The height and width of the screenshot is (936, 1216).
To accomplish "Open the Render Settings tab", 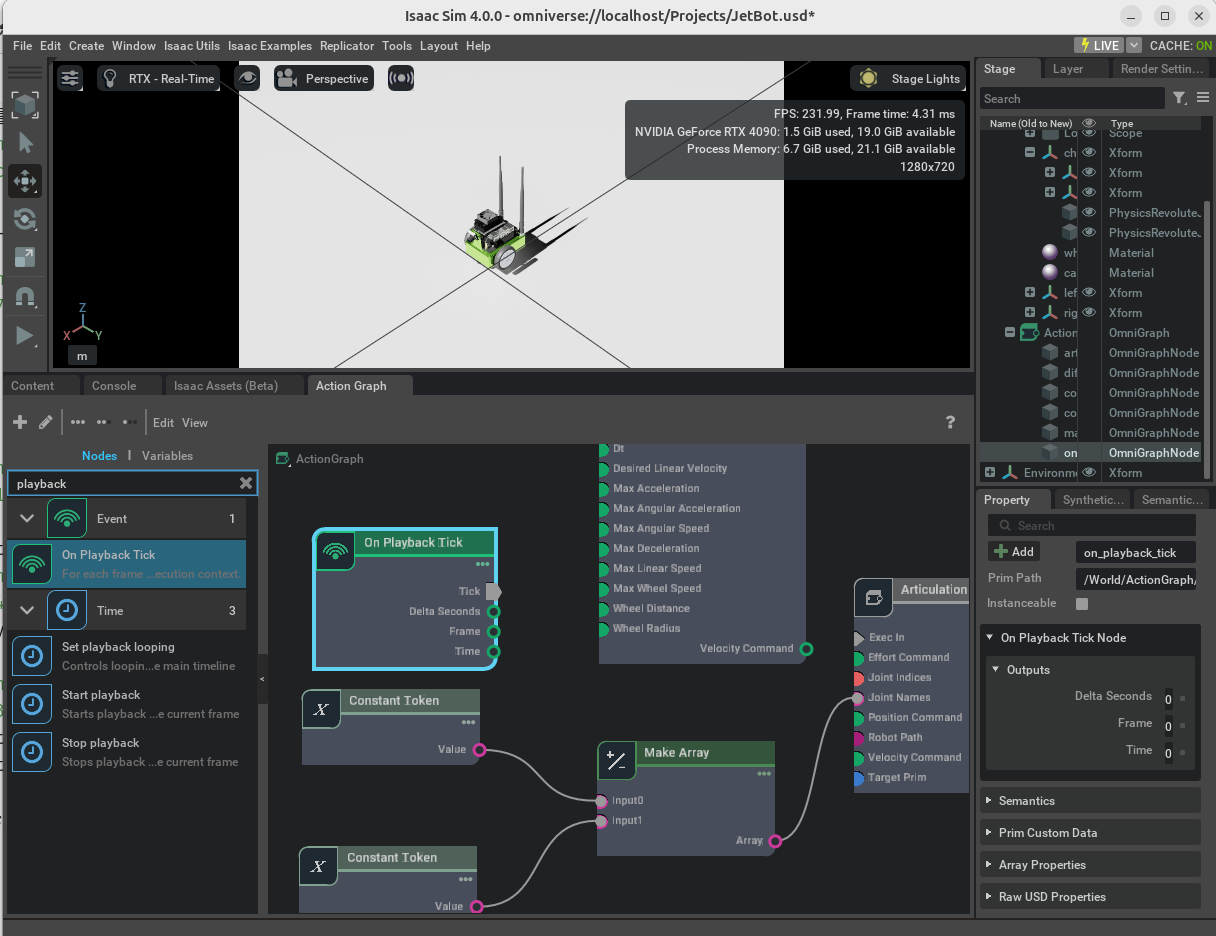I will (1161, 69).
